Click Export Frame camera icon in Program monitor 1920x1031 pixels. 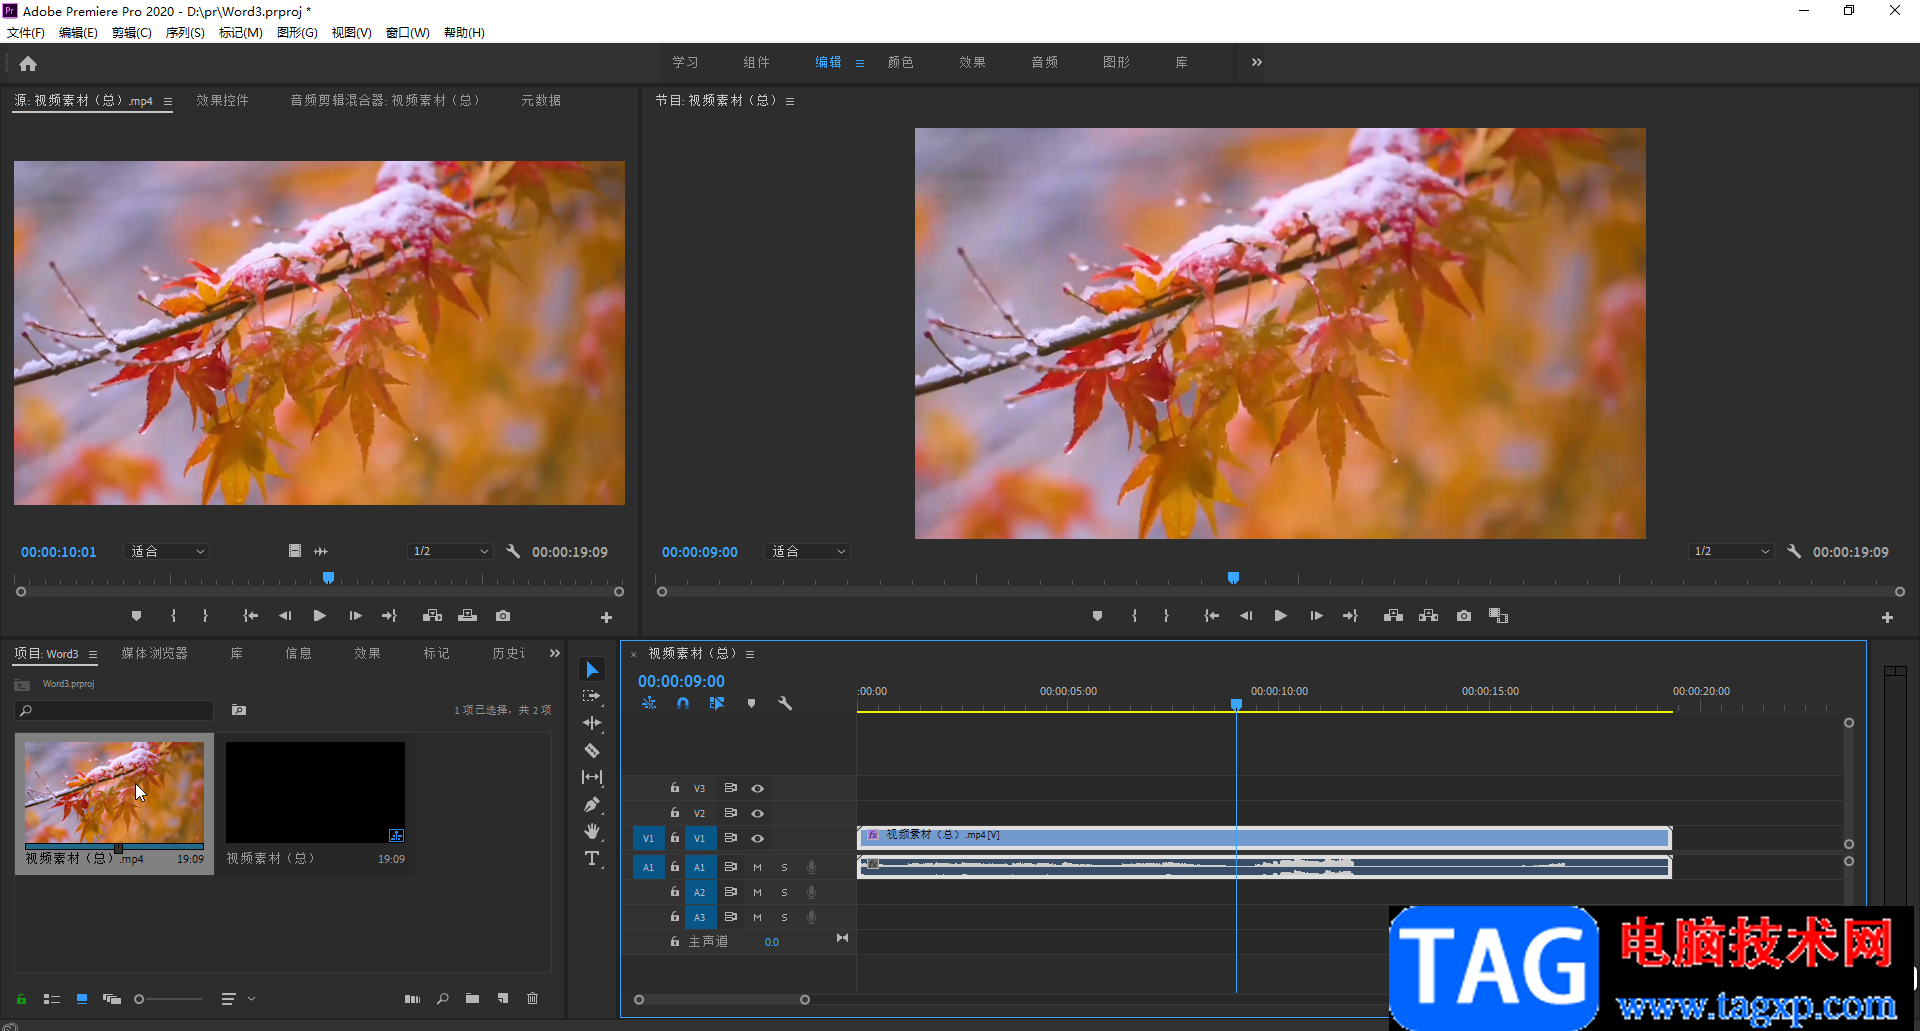coord(1464,616)
